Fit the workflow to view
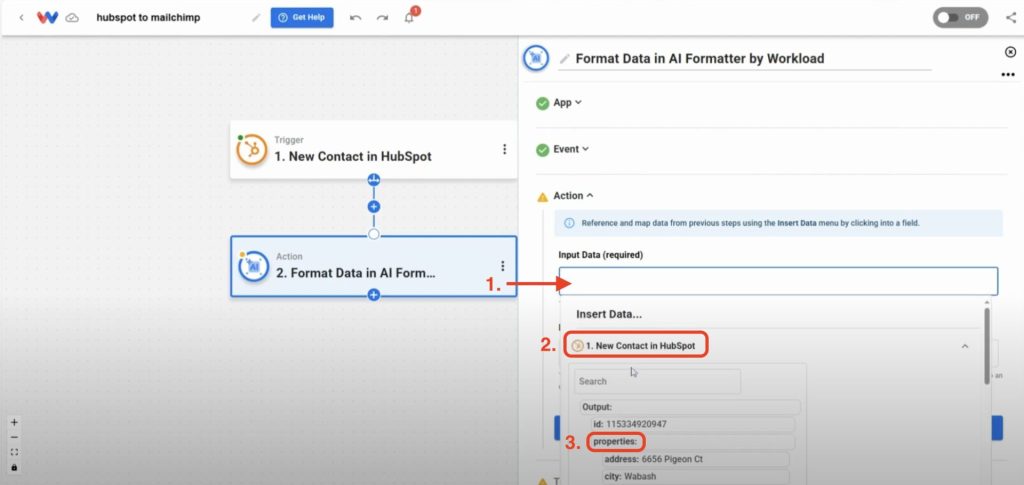 click(14, 452)
